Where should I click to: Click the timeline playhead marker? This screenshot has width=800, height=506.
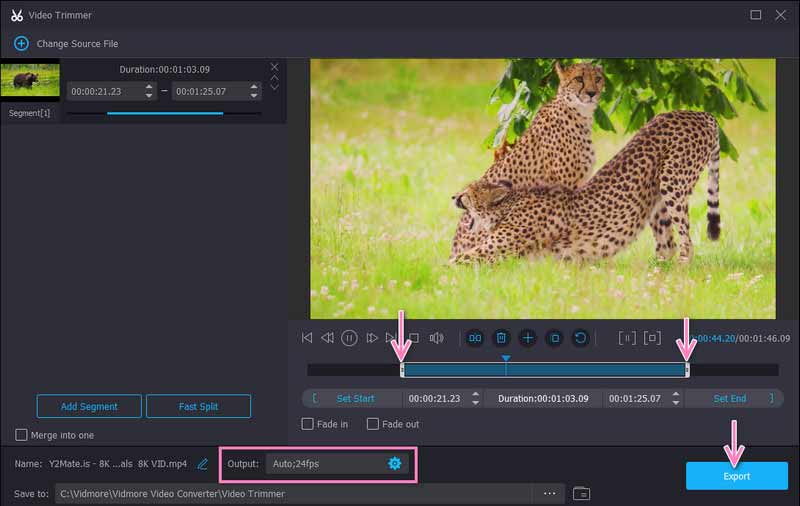506,359
